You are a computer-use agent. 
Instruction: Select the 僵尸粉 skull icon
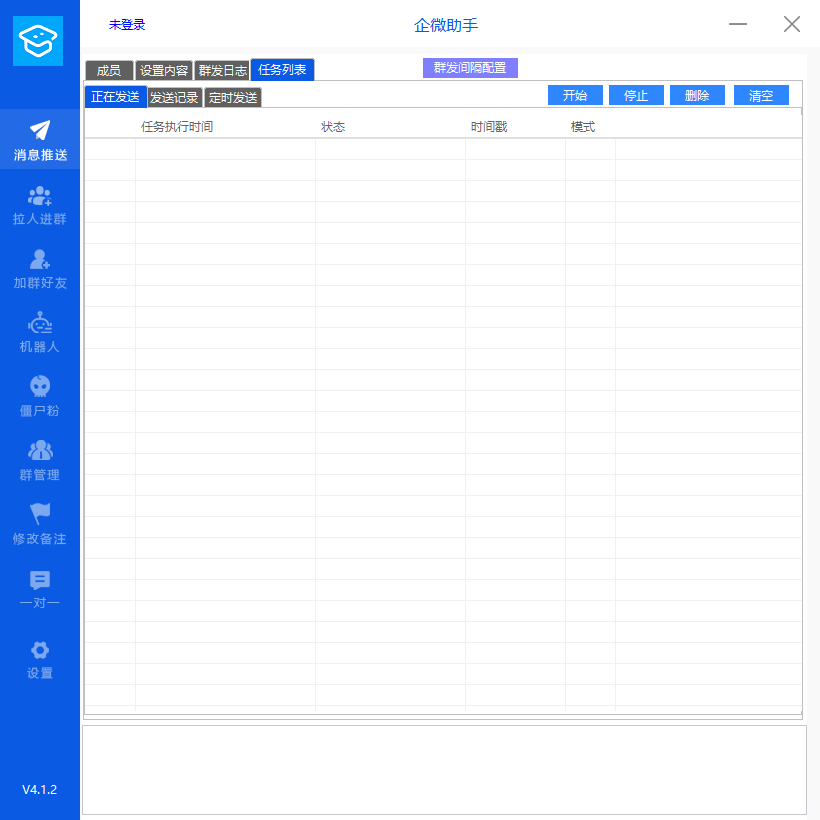pyautogui.click(x=40, y=386)
